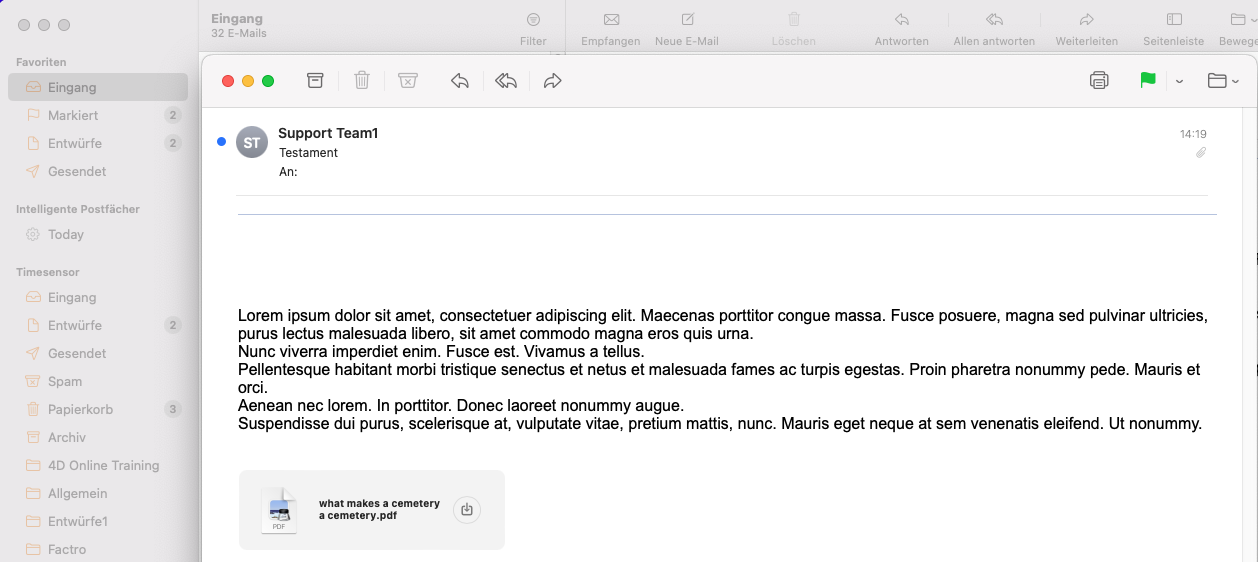Open Entwürfe under Favoriten
Image resolution: width=1258 pixels, height=562 pixels.
click(98, 143)
